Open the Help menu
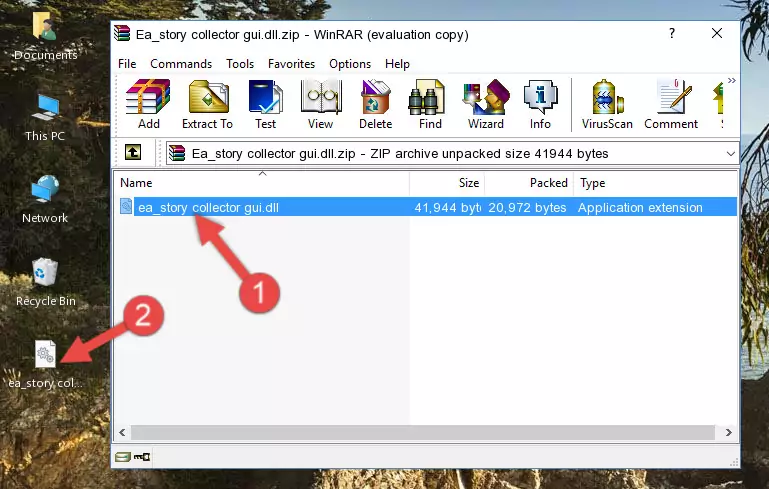The image size is (769, 489). click(x=397, y=64)
